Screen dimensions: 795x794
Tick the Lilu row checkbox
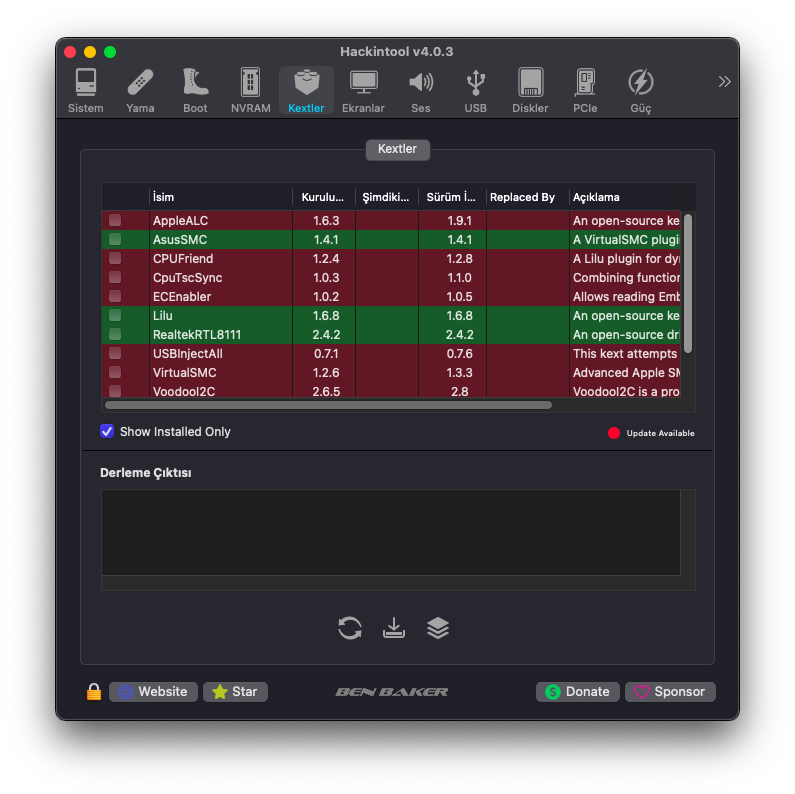[x=115, y=316]
